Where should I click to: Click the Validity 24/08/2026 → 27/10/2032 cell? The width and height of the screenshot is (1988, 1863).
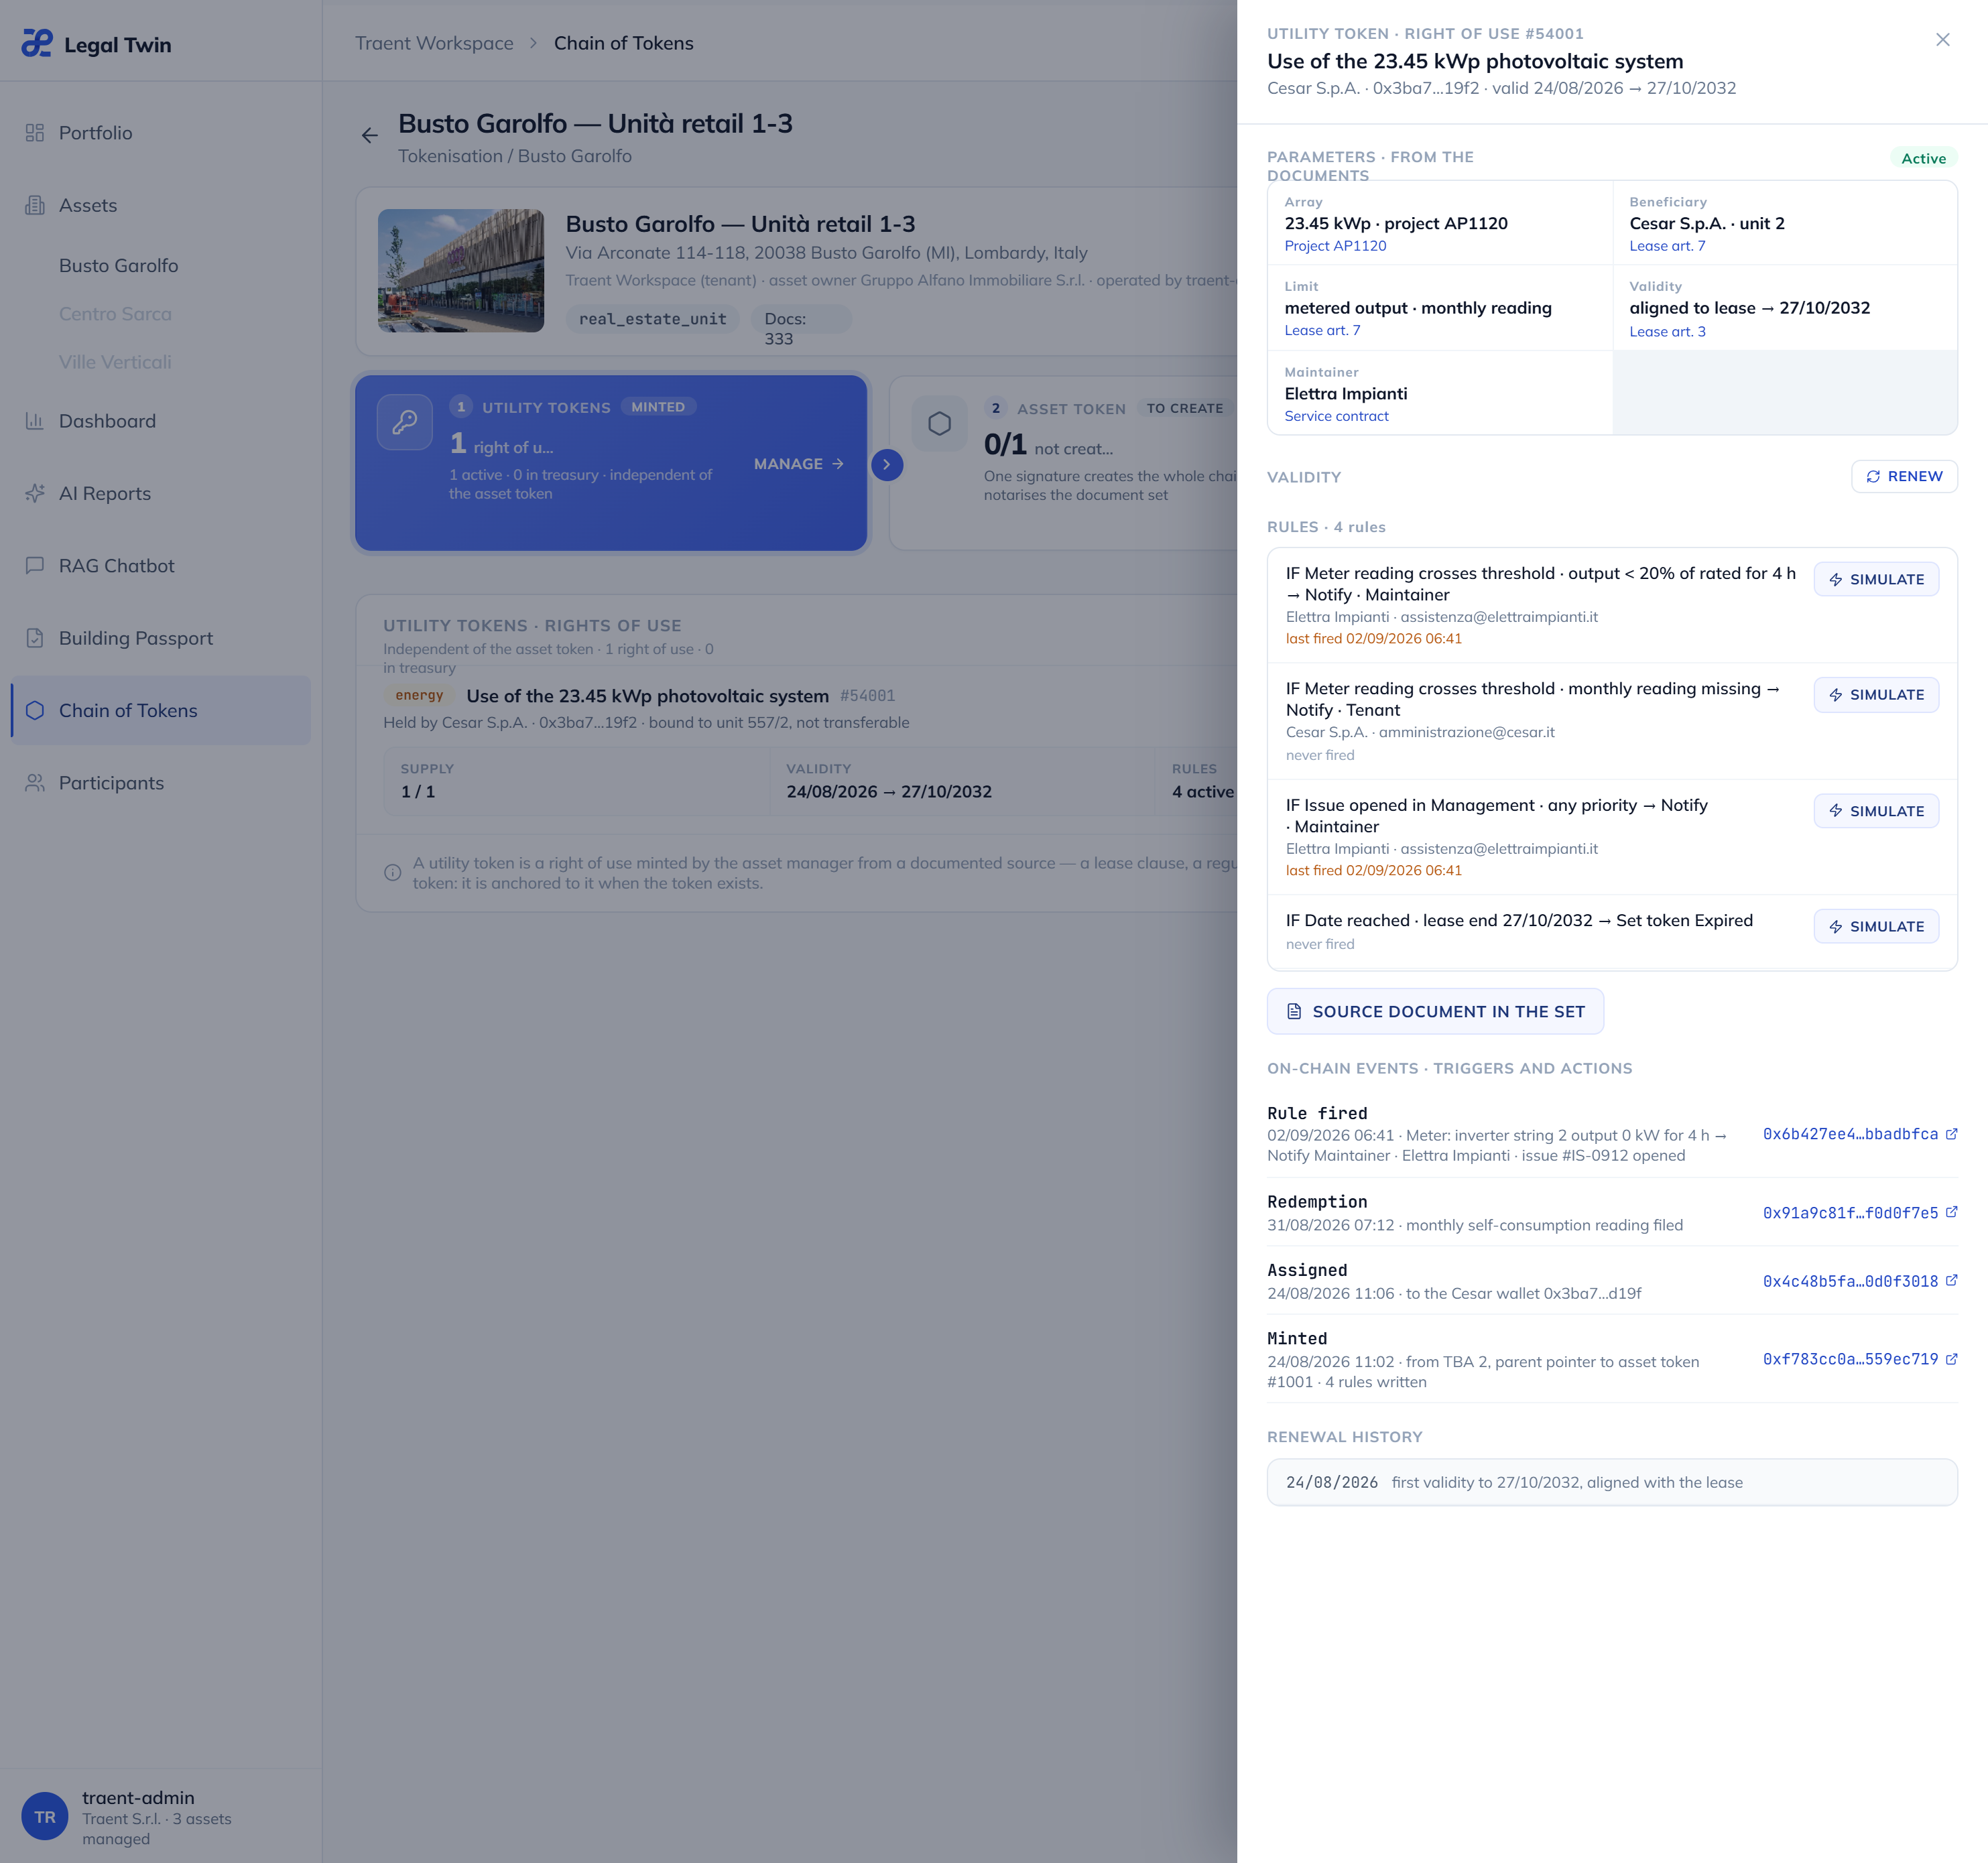(x=963, y=781)
